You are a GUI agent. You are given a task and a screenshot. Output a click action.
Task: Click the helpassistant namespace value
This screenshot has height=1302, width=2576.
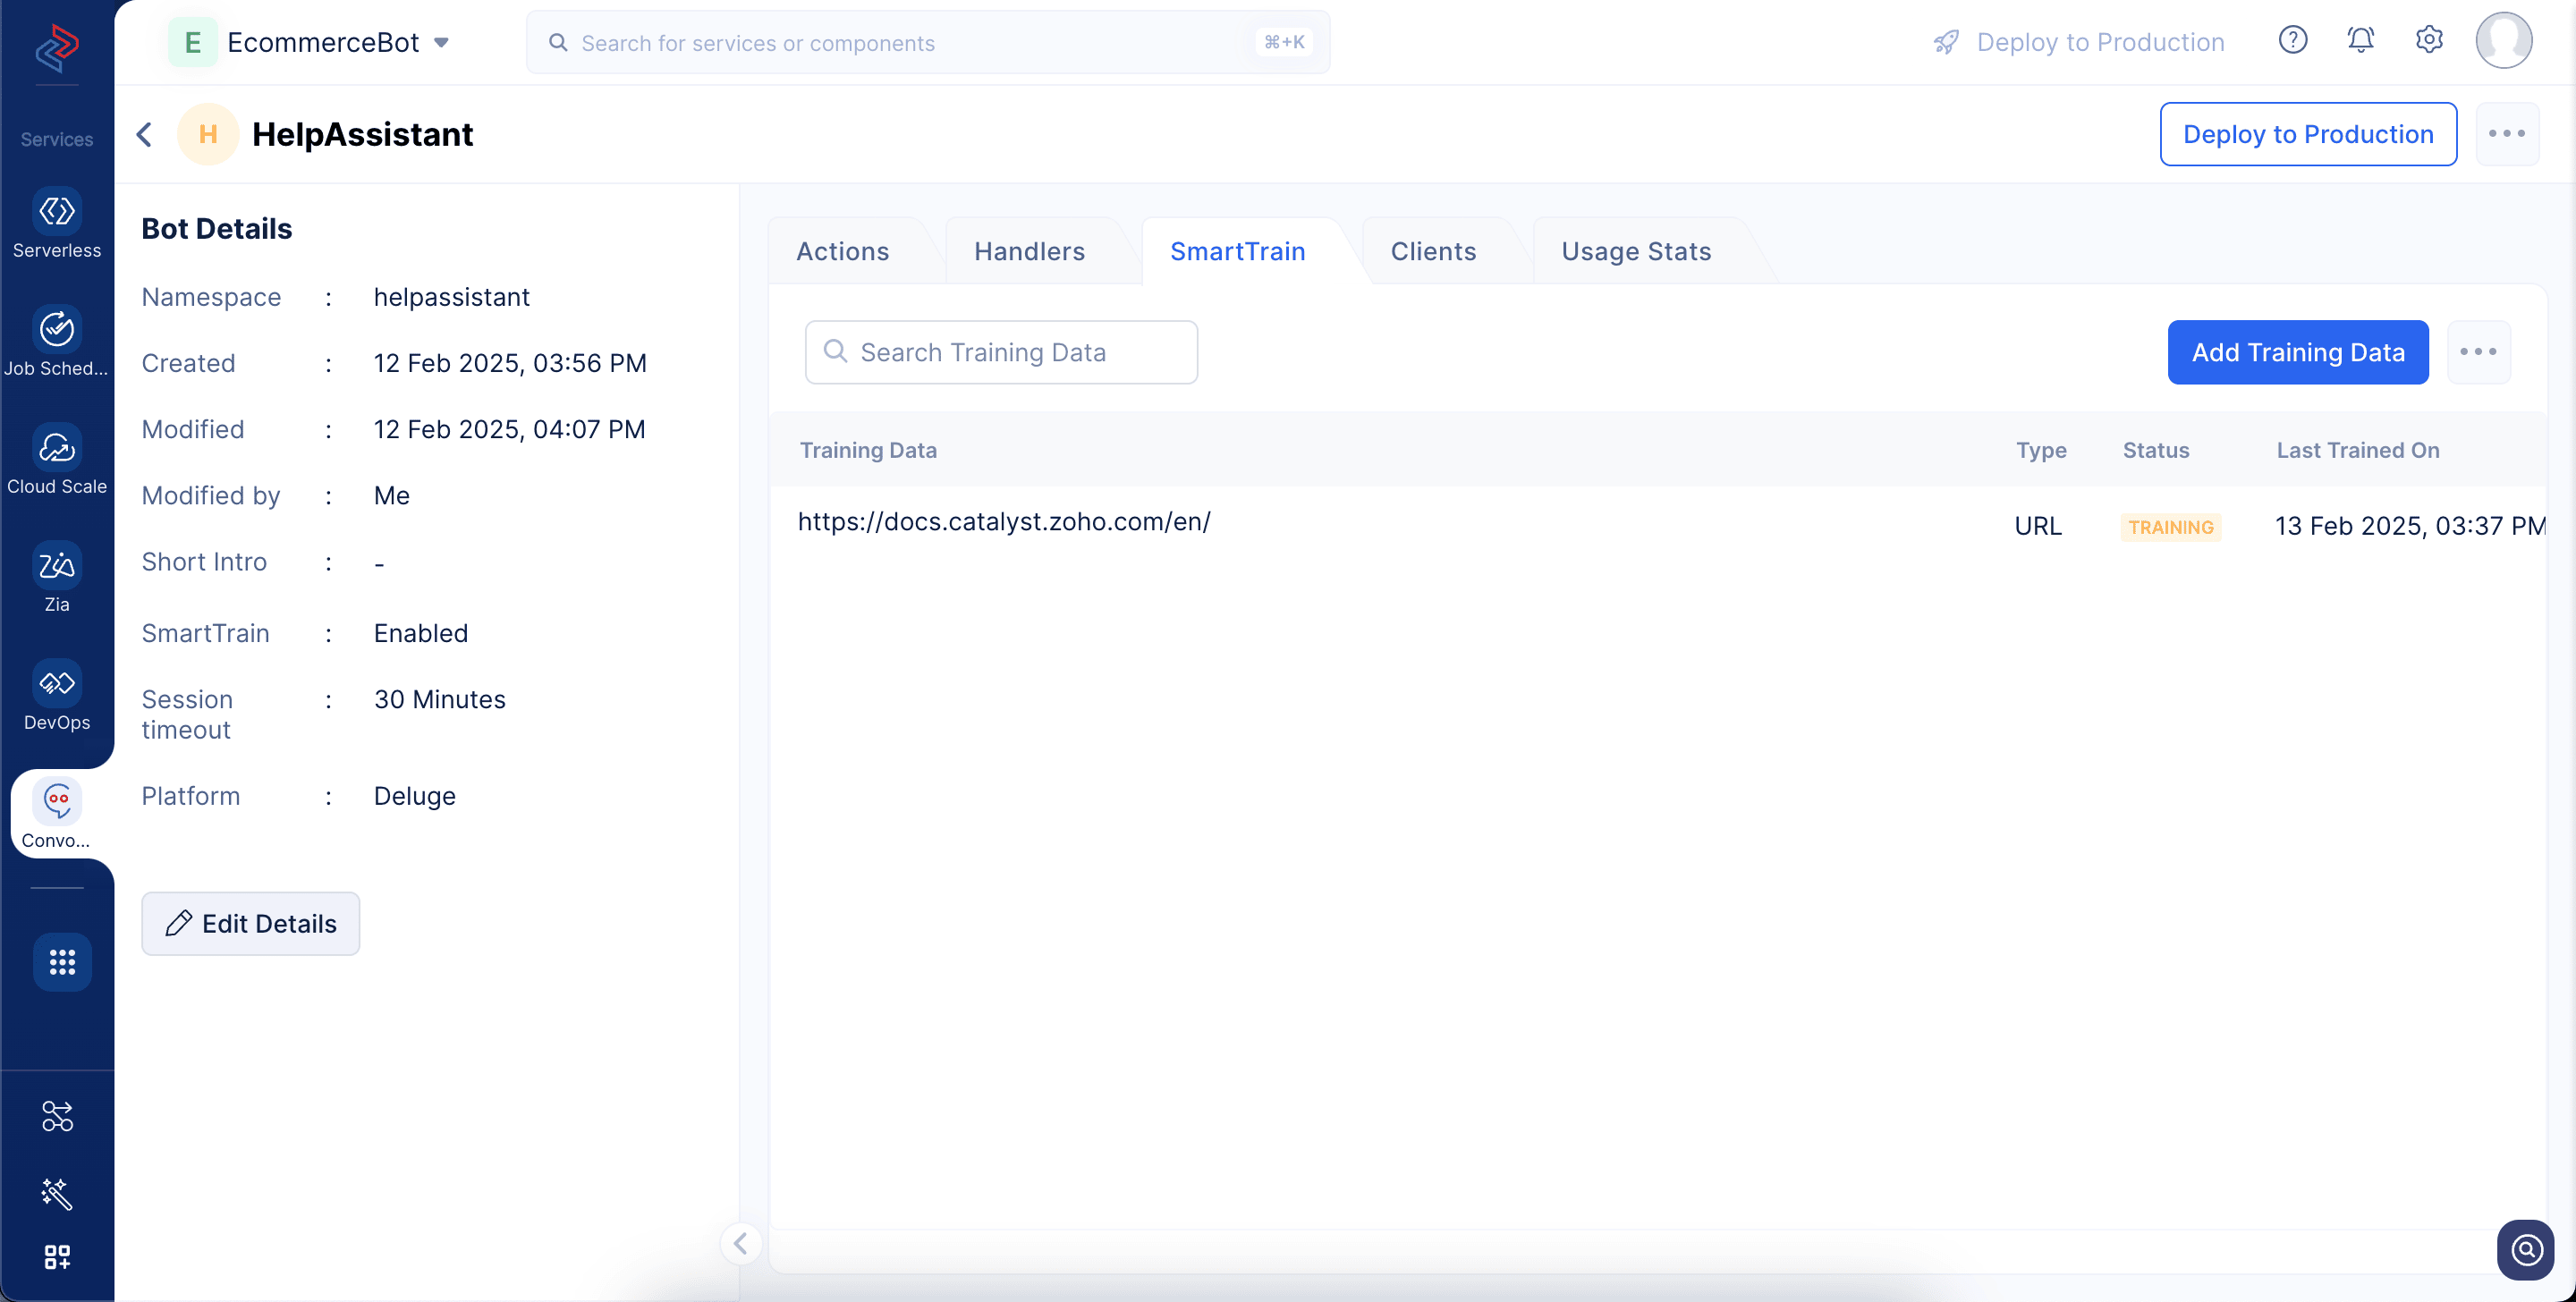coord(452,297)
